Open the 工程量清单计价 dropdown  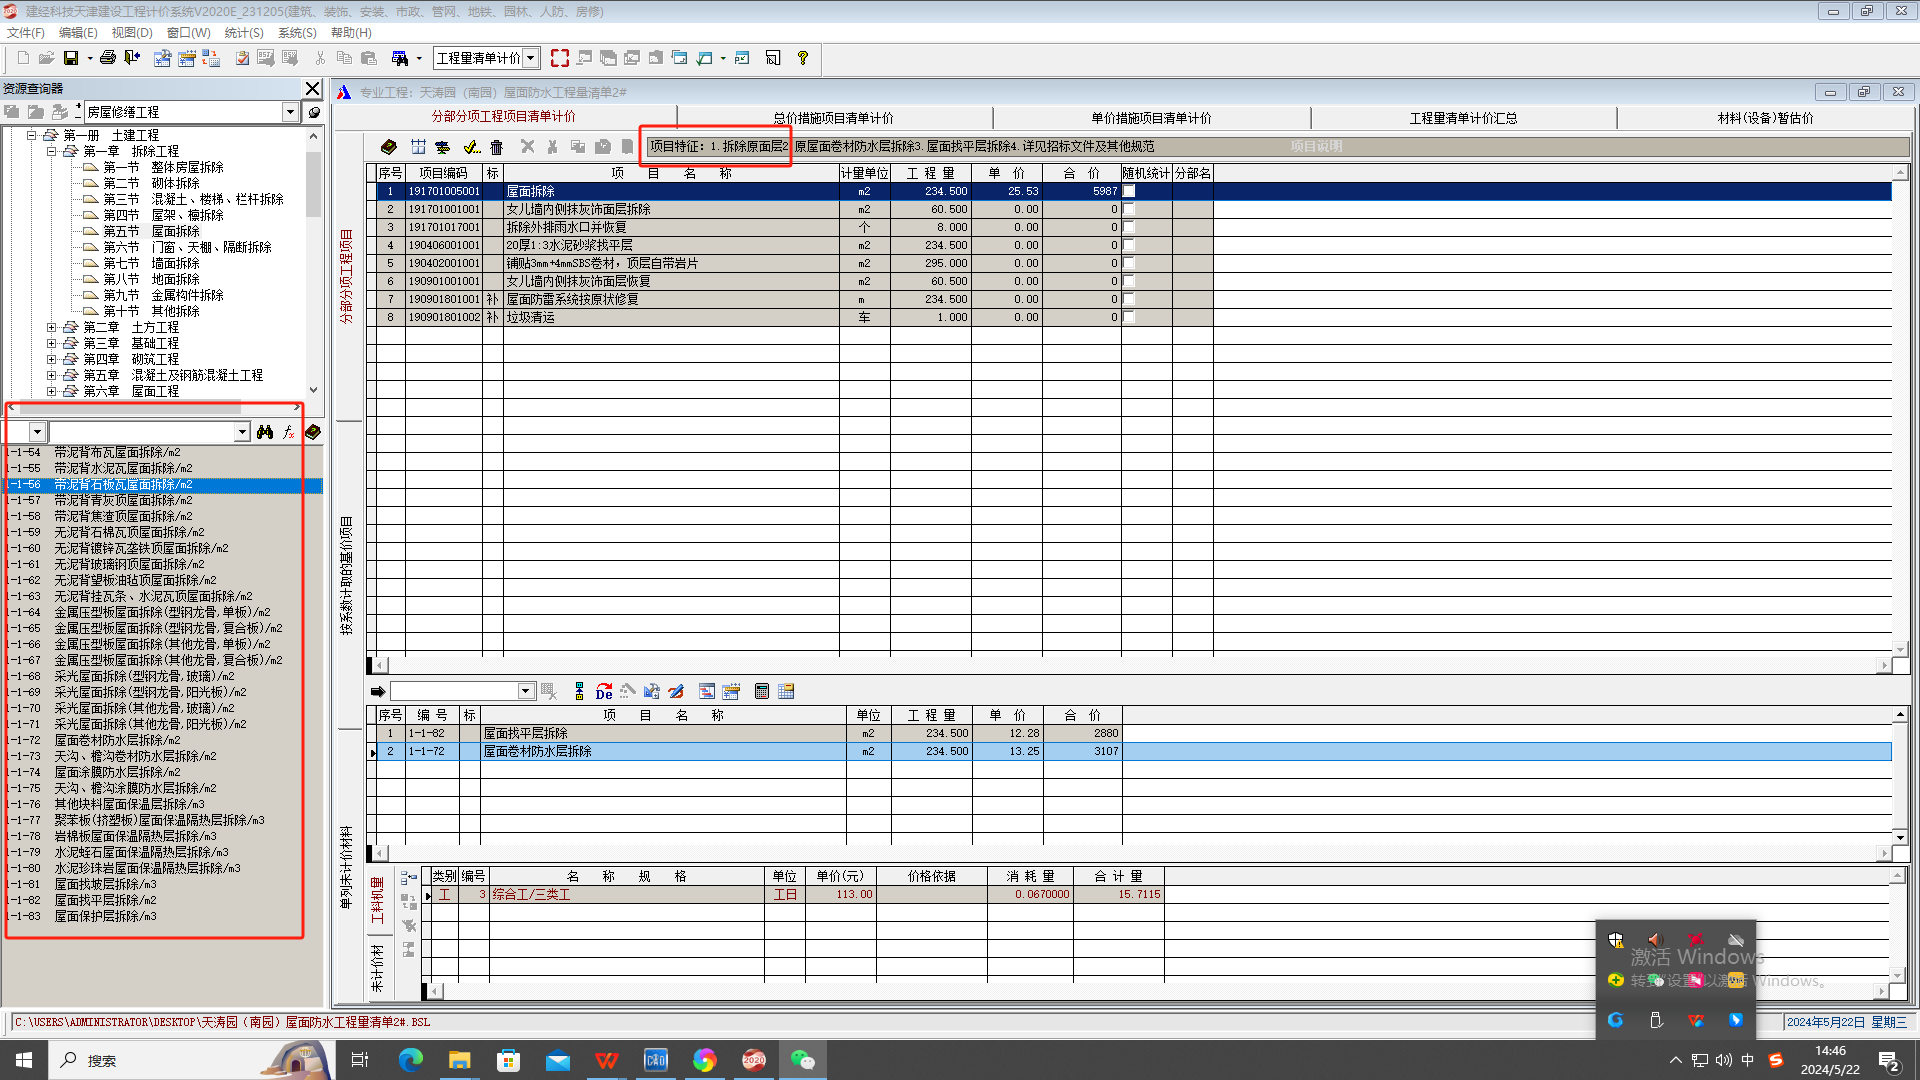tap(531, 58)
